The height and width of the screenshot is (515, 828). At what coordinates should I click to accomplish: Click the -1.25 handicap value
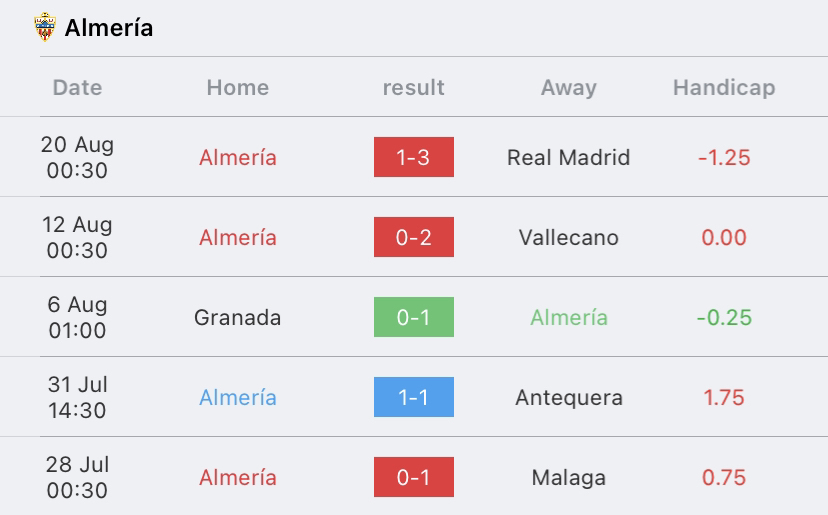click(724, 157)
